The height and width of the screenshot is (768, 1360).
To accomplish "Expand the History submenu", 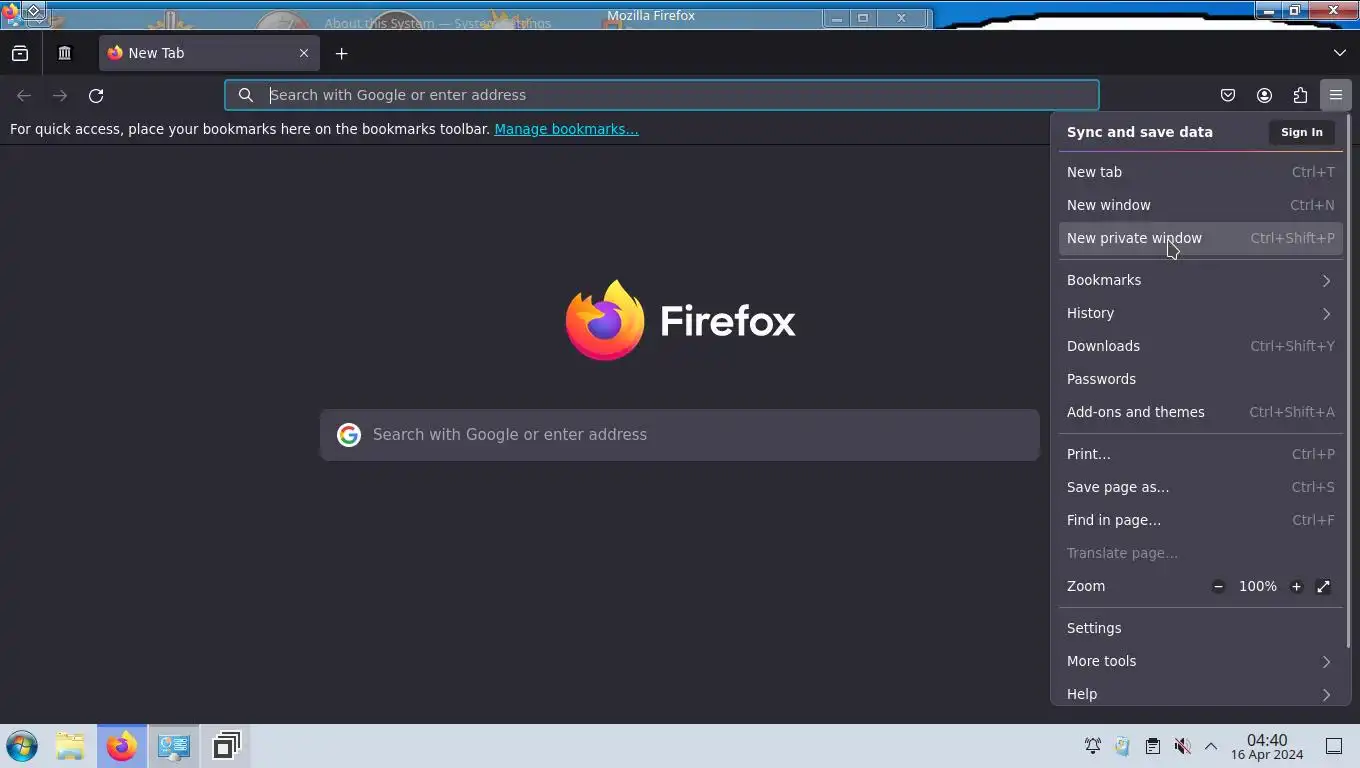I will [x=1200, y=313].
